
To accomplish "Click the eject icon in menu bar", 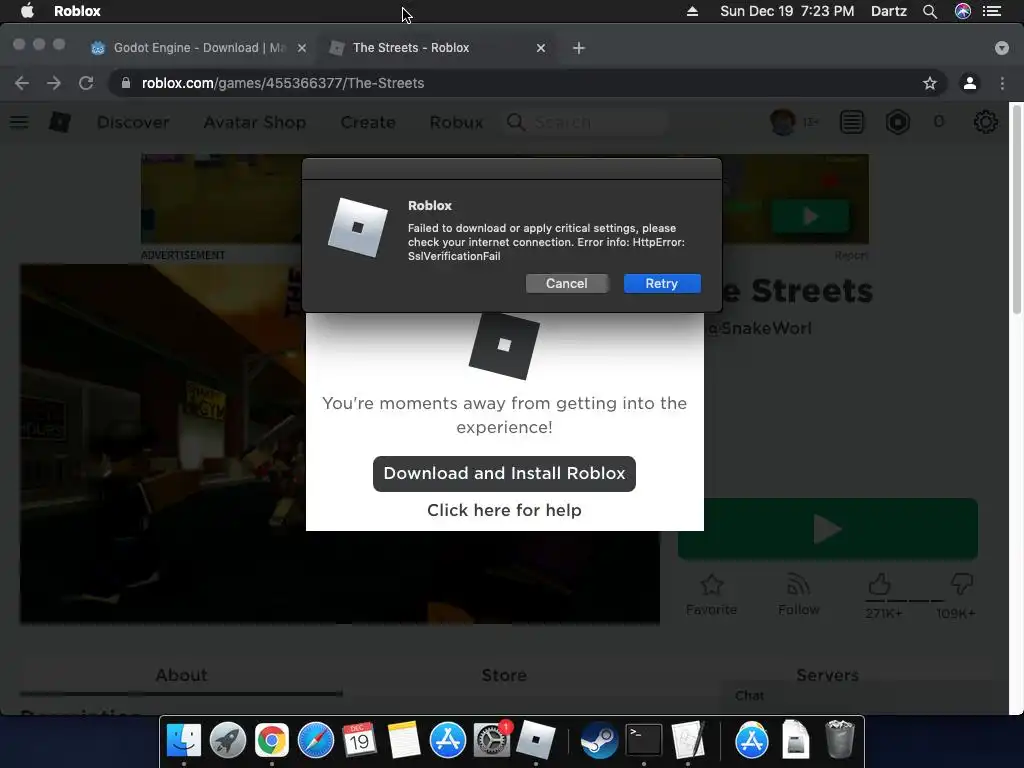I will pos(692,11).
